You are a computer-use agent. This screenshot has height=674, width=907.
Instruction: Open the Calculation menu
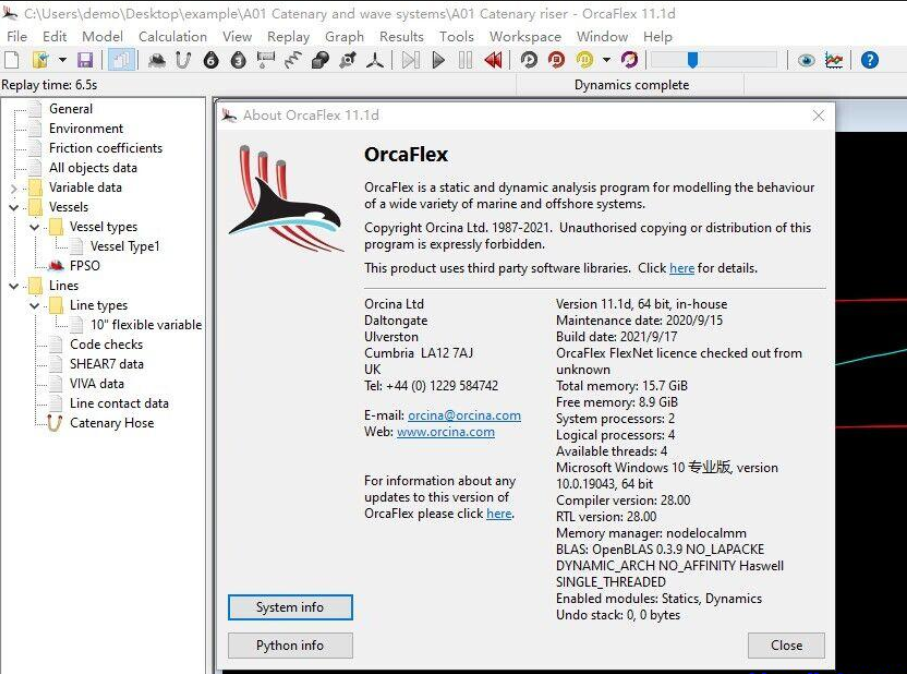pyautogui.click(x=172, y=36)
